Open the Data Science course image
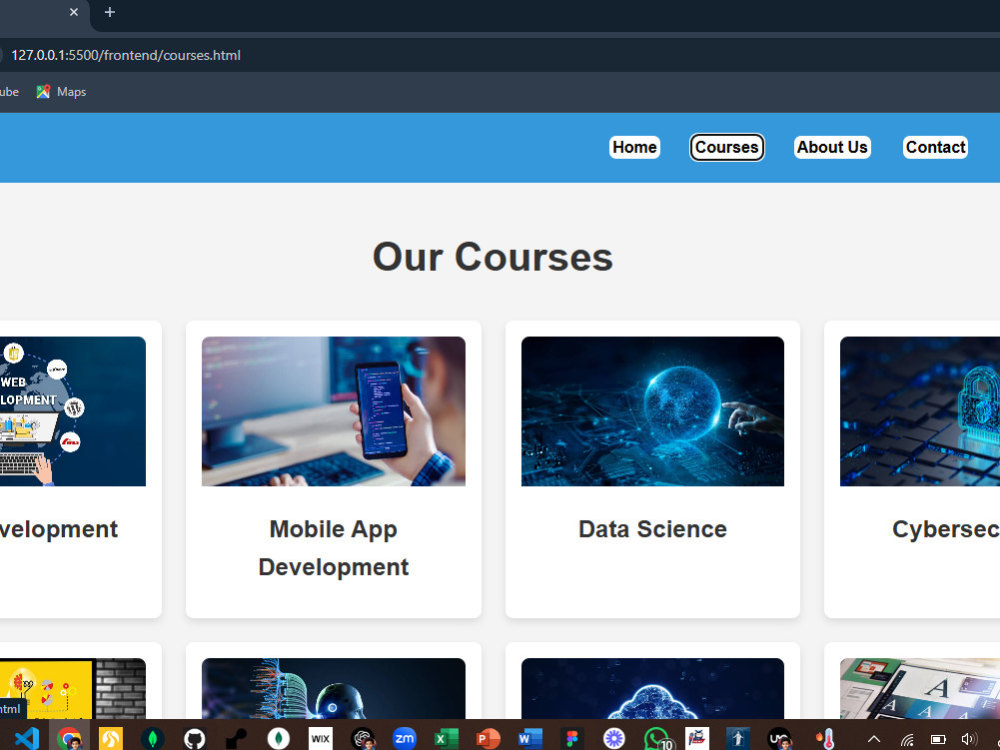This screenshot has height=750, width=1000. (652, 411)
